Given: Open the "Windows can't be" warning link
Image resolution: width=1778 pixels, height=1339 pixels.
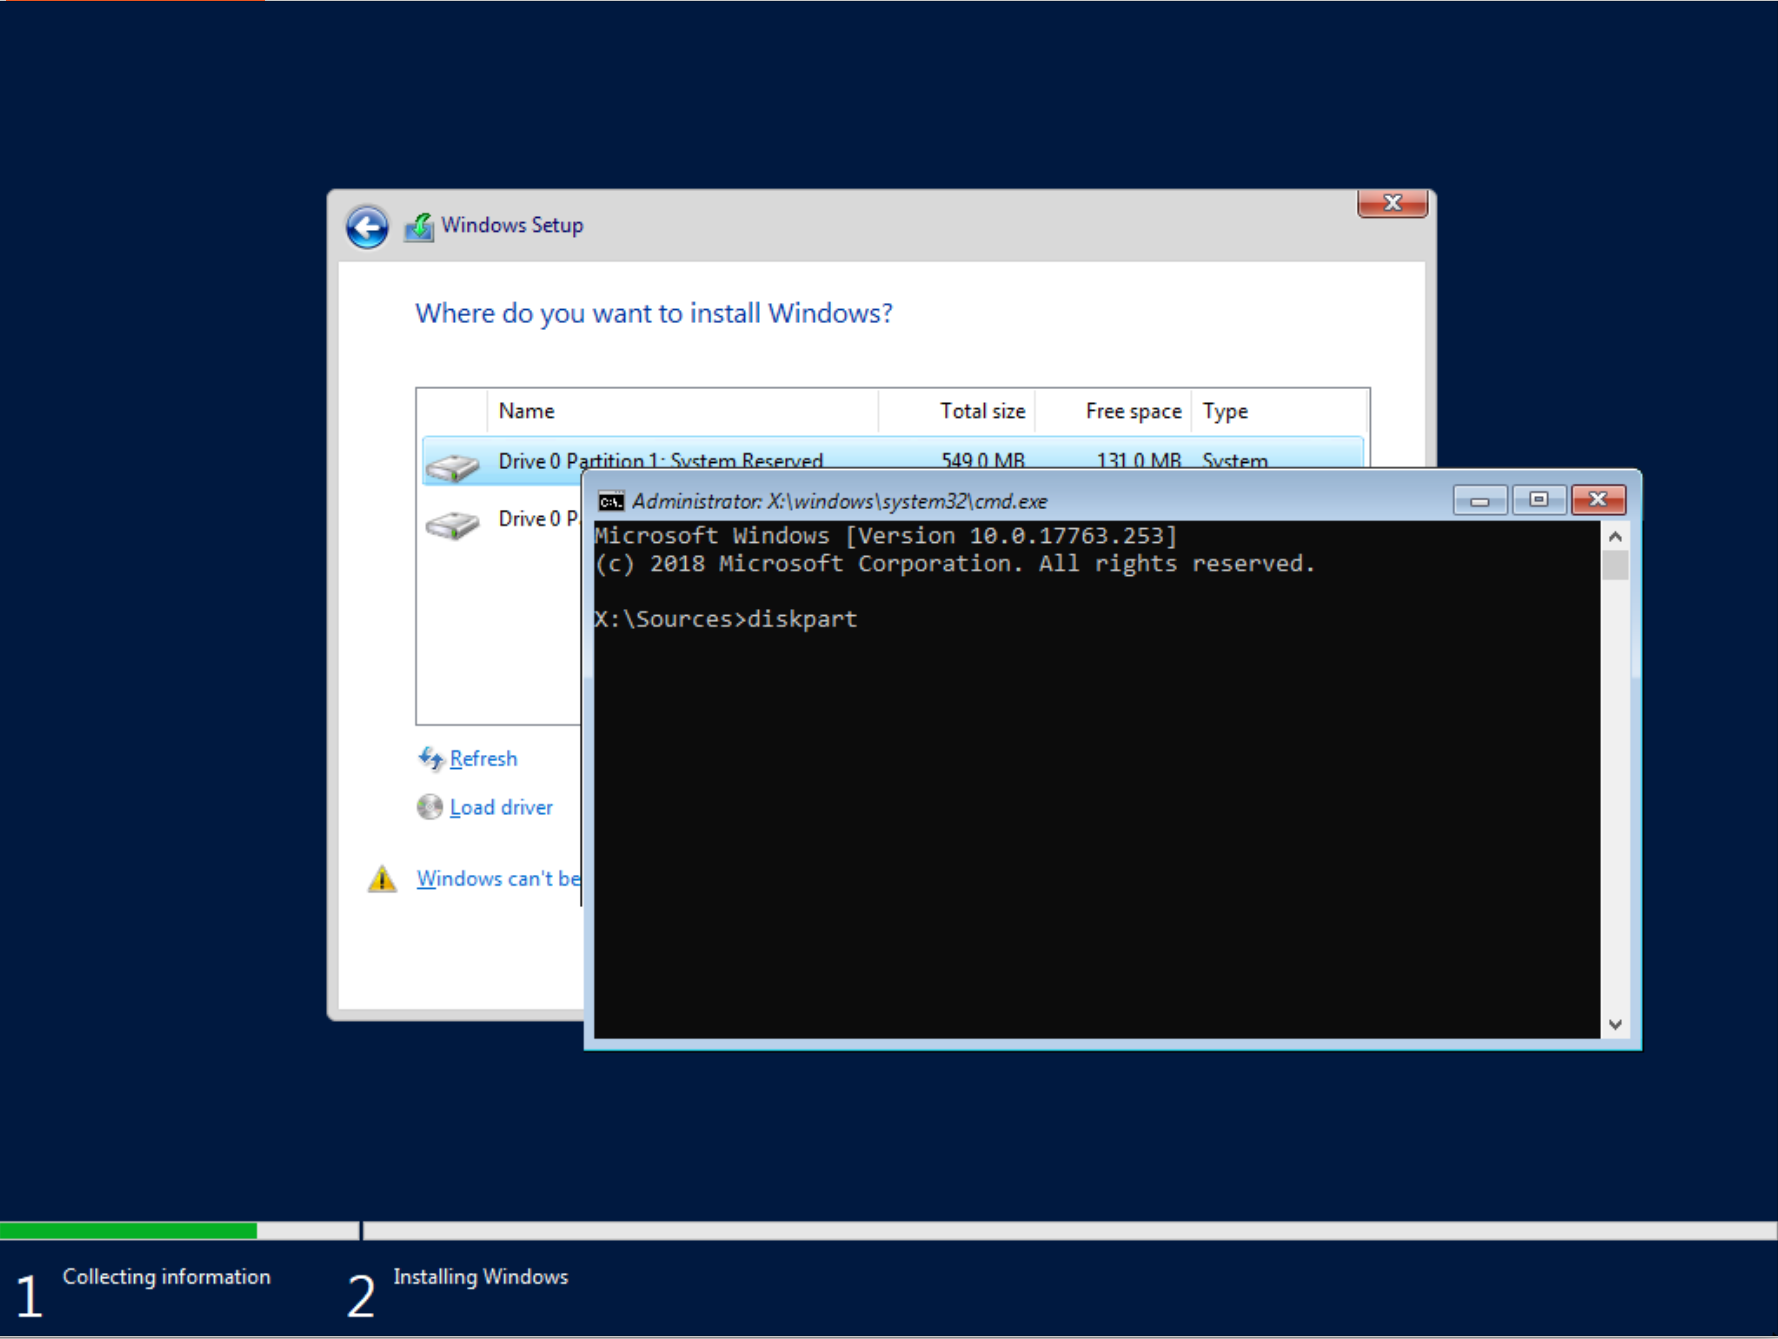Looking at the screenshot, I should click(498, 879).
